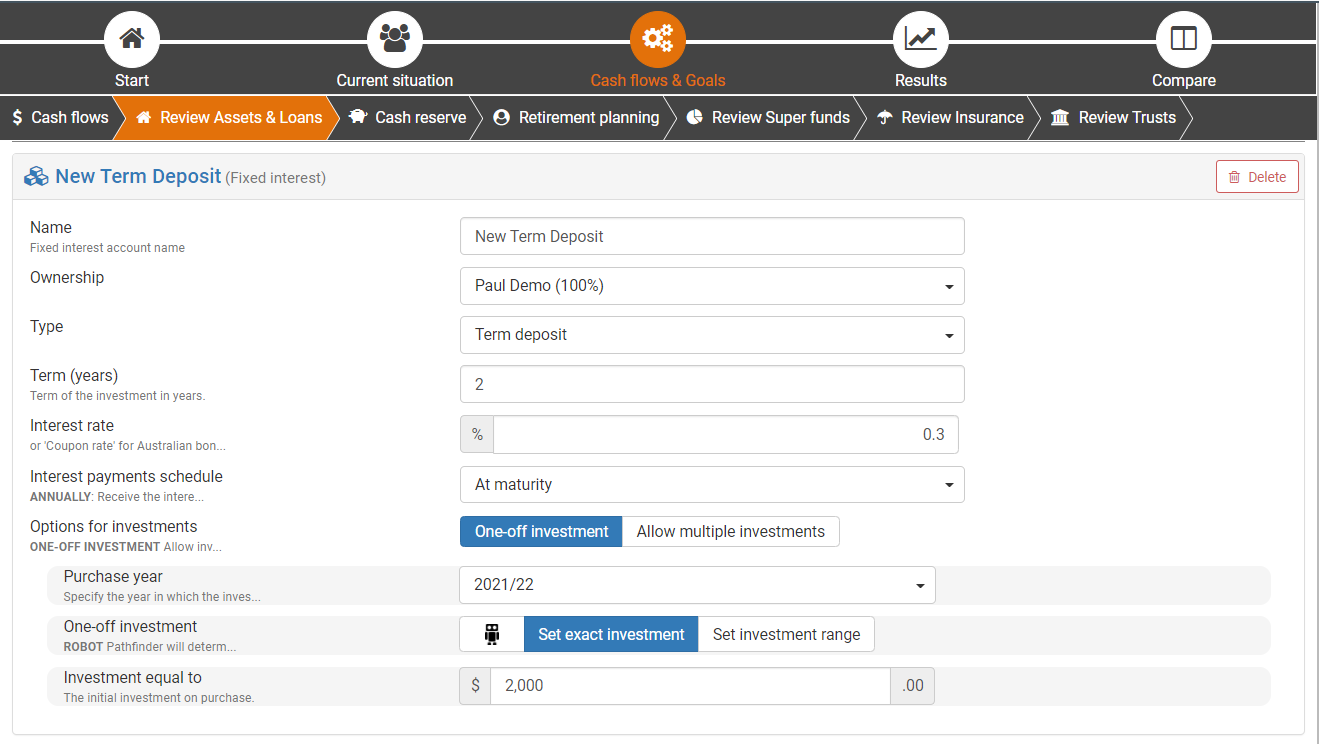The height and width of the screenshot is (744, 1319).
Task: Open the Current situation people icon
Action: click(394, 39)
